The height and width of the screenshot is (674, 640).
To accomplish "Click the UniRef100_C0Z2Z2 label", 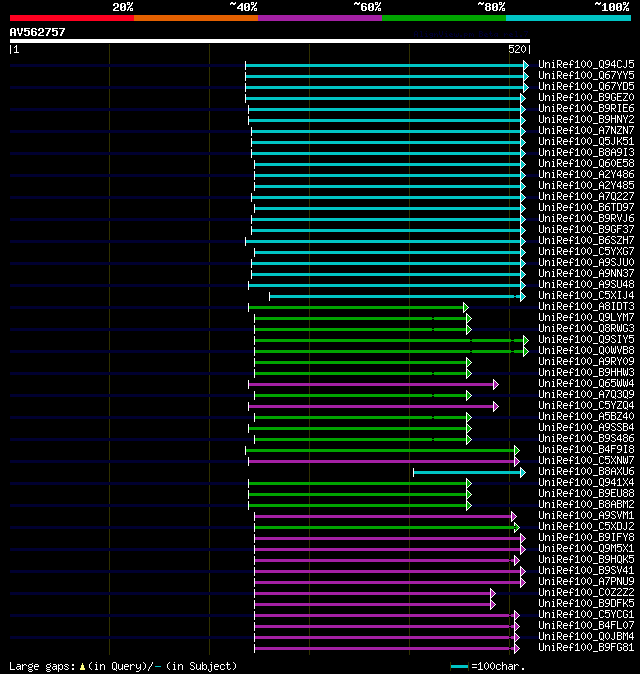I will point(586,593).
